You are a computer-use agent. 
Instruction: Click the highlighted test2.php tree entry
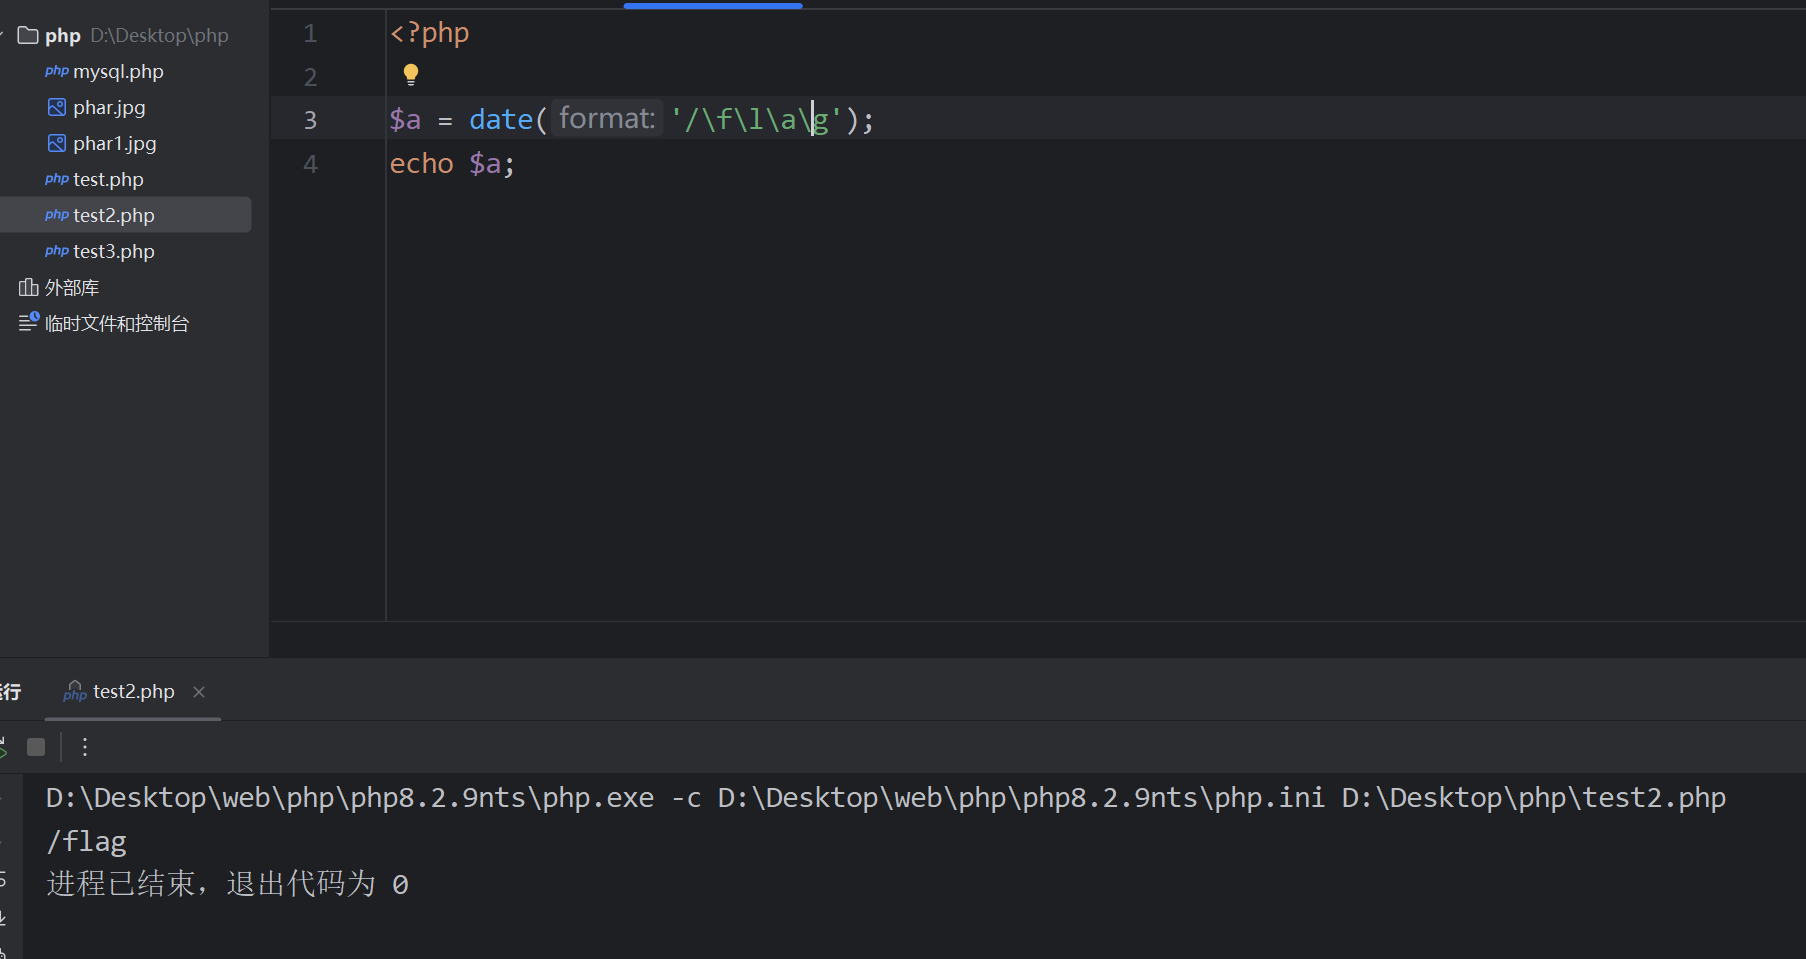point(113,216)
